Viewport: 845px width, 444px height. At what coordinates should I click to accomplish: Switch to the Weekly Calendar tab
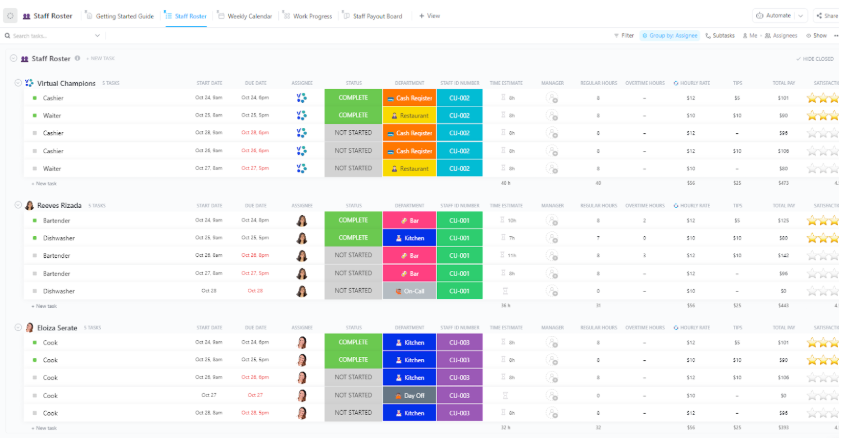[244, 16]
